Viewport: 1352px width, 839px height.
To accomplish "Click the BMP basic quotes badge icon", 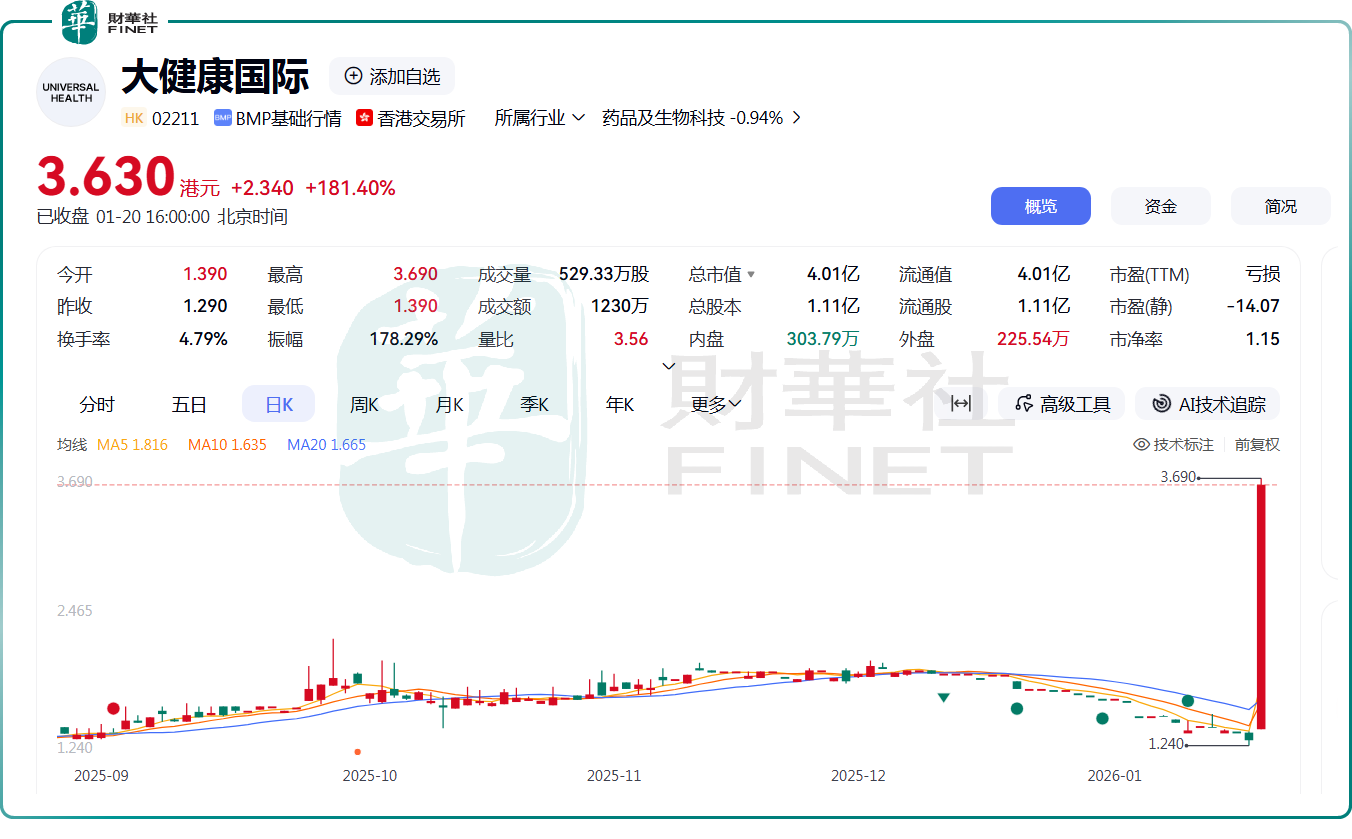I will click(223, 118).
